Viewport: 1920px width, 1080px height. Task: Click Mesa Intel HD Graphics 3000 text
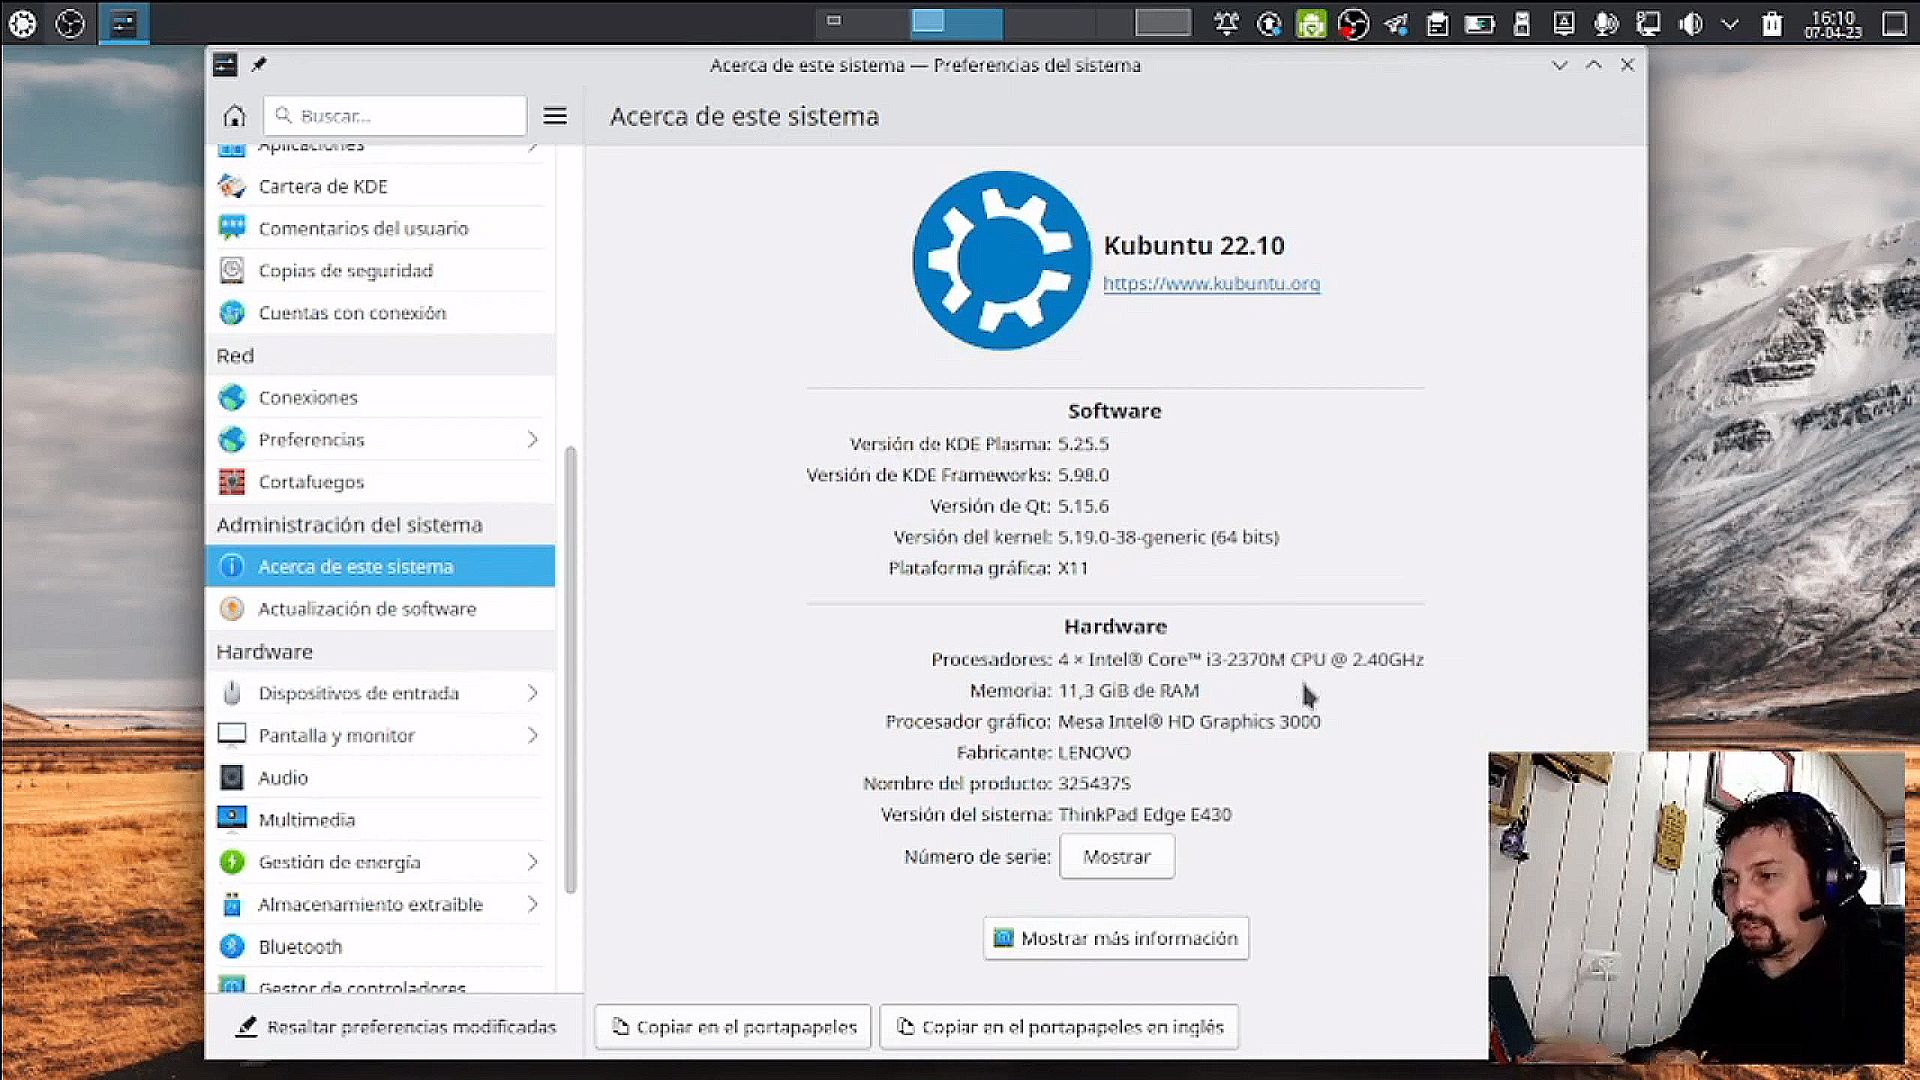point(1189,721)
